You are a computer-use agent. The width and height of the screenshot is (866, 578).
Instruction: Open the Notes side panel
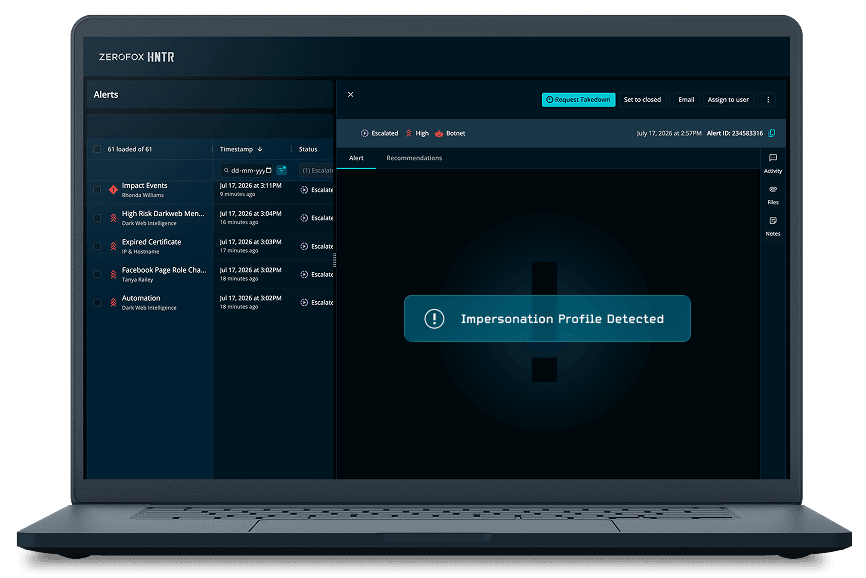(x=773, y=226)
